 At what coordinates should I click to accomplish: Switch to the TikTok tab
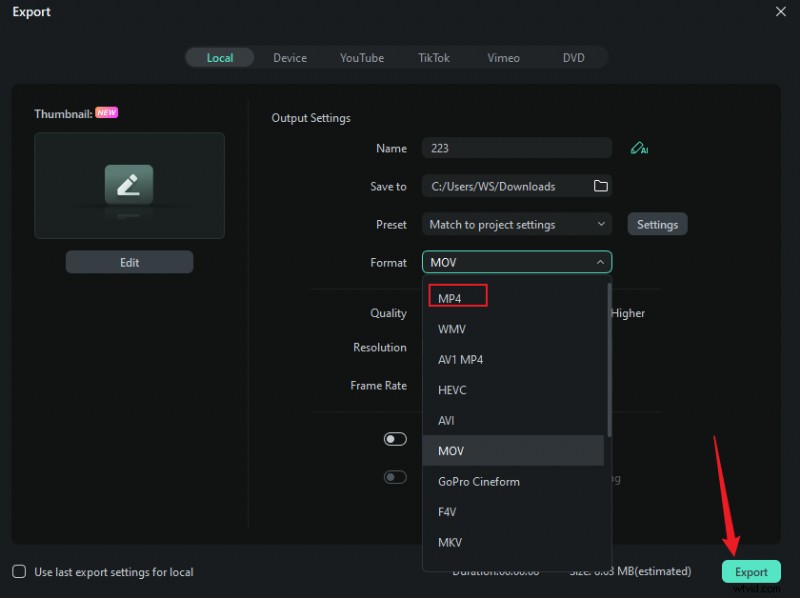pos(433,57)
